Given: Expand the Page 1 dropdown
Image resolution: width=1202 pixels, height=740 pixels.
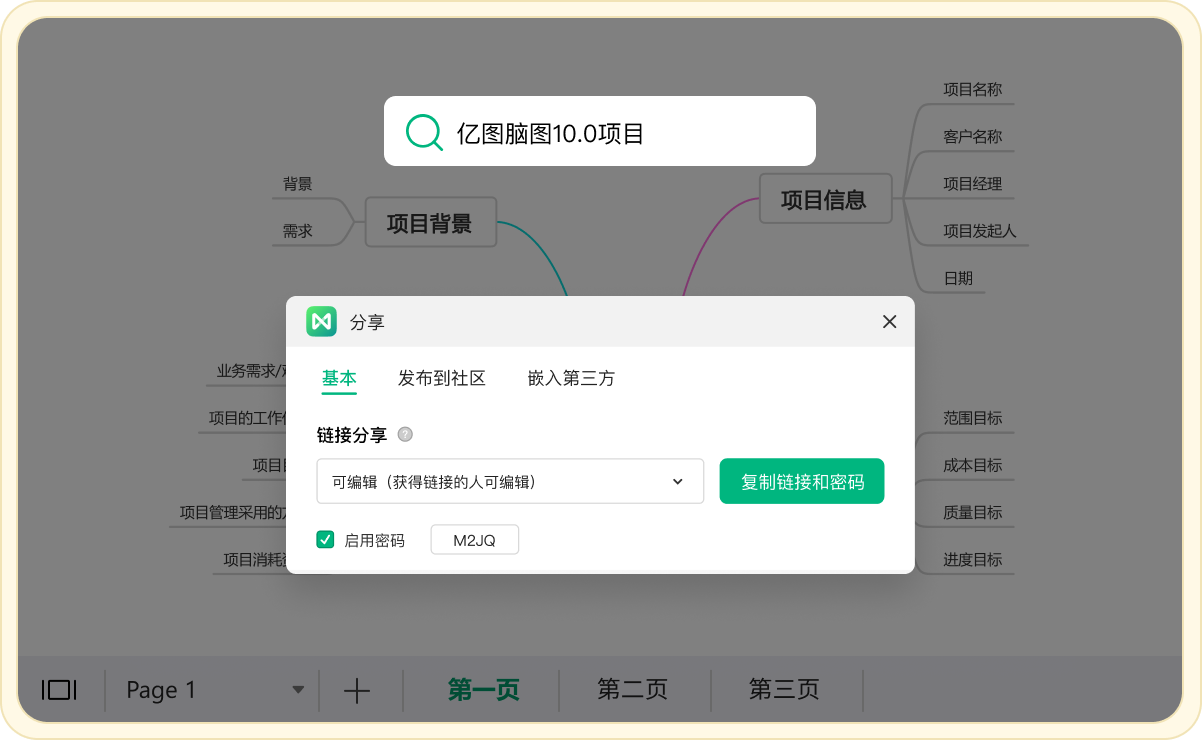Looking at the screenshot, I should click(298, 690).
